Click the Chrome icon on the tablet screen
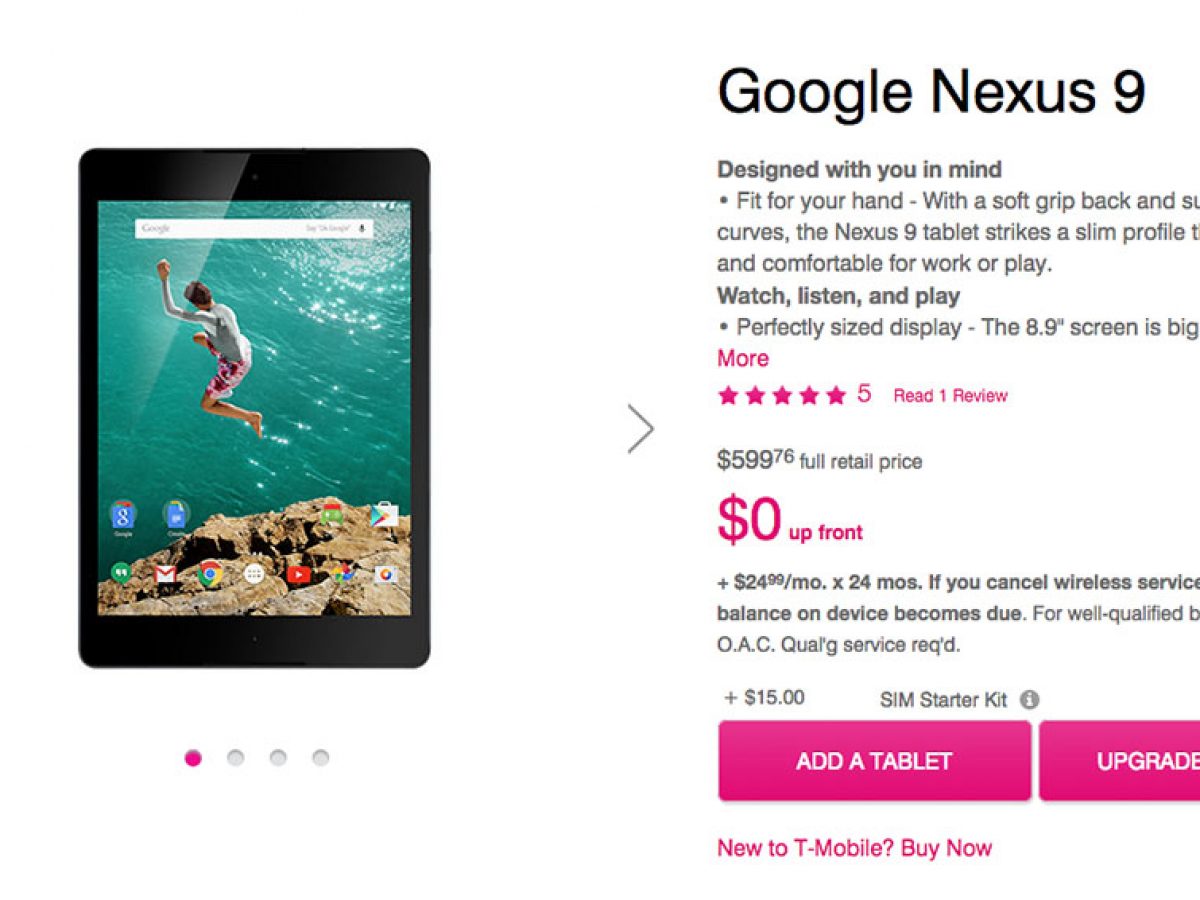The height and width of the screenshot is (900, 1200). 210,573
